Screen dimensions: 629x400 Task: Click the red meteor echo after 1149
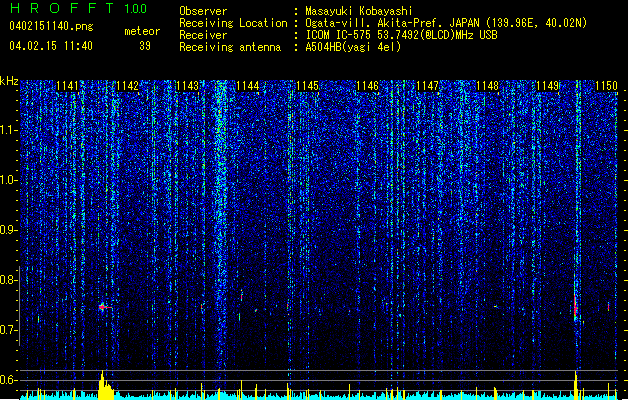pos(575,308)
